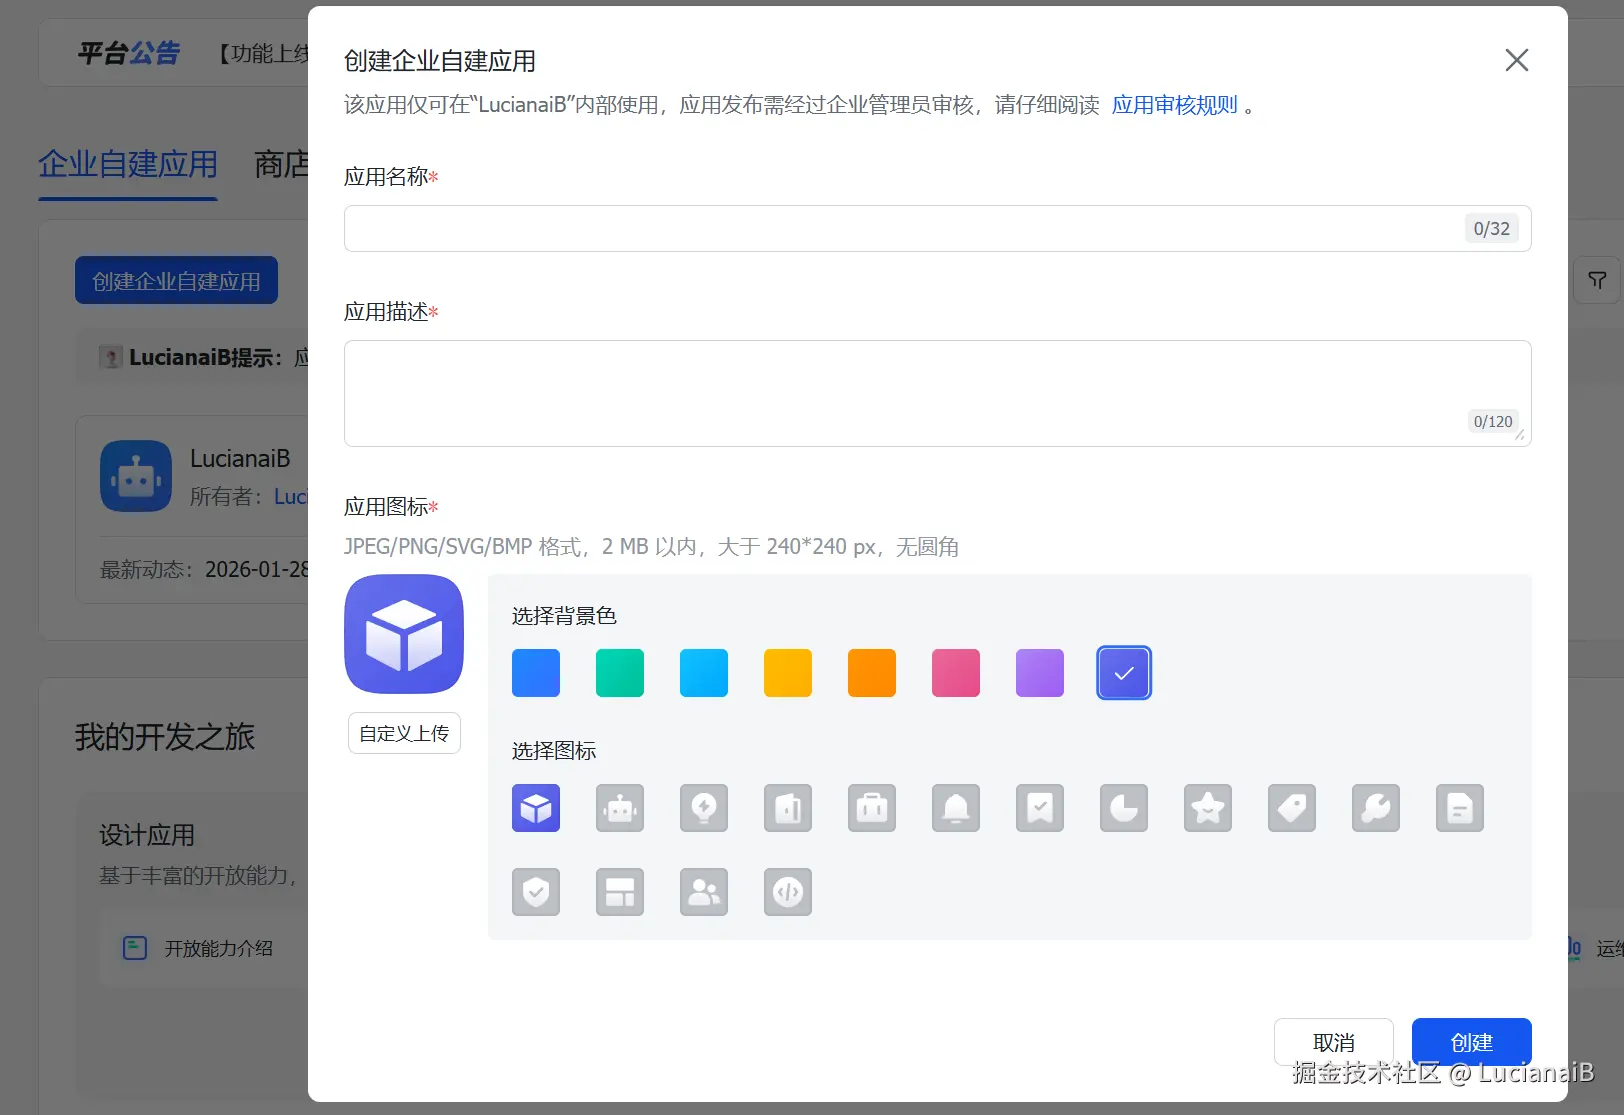Click the checked indigo background color
Viewport: 1624px width, 1115px height.
tap(1124, 673)
